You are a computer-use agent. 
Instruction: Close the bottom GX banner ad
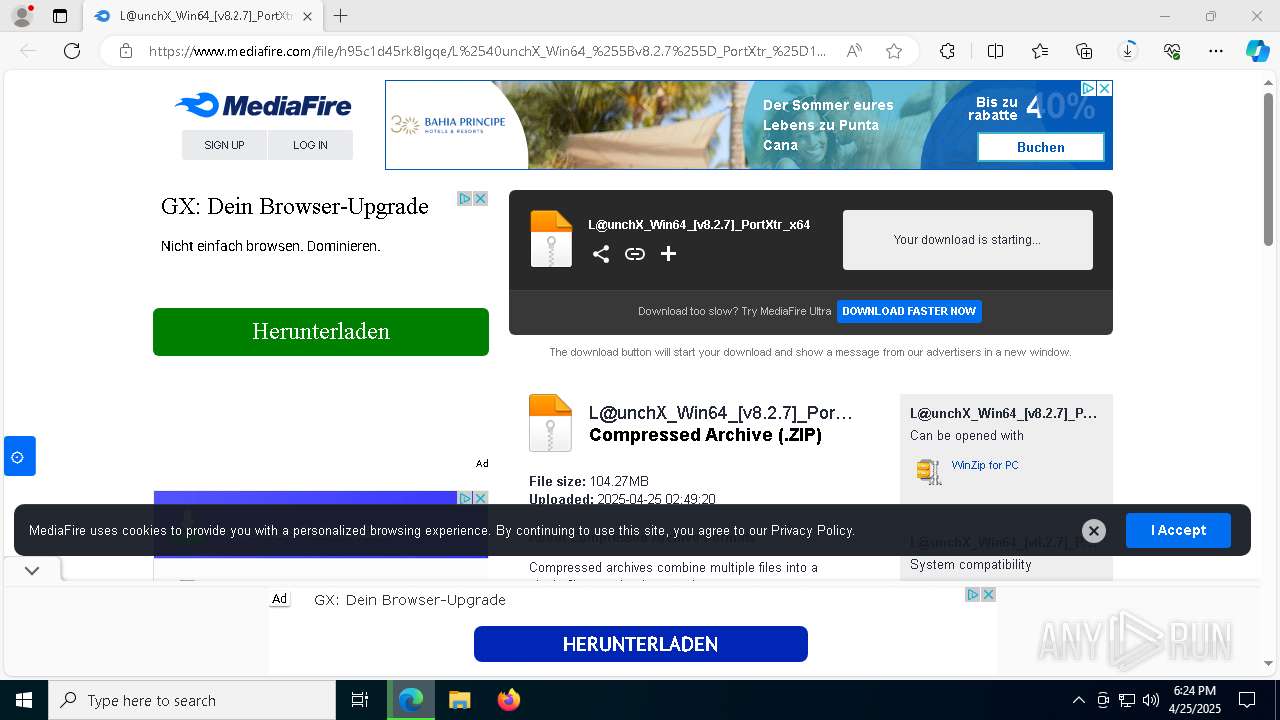pos(988,594)
